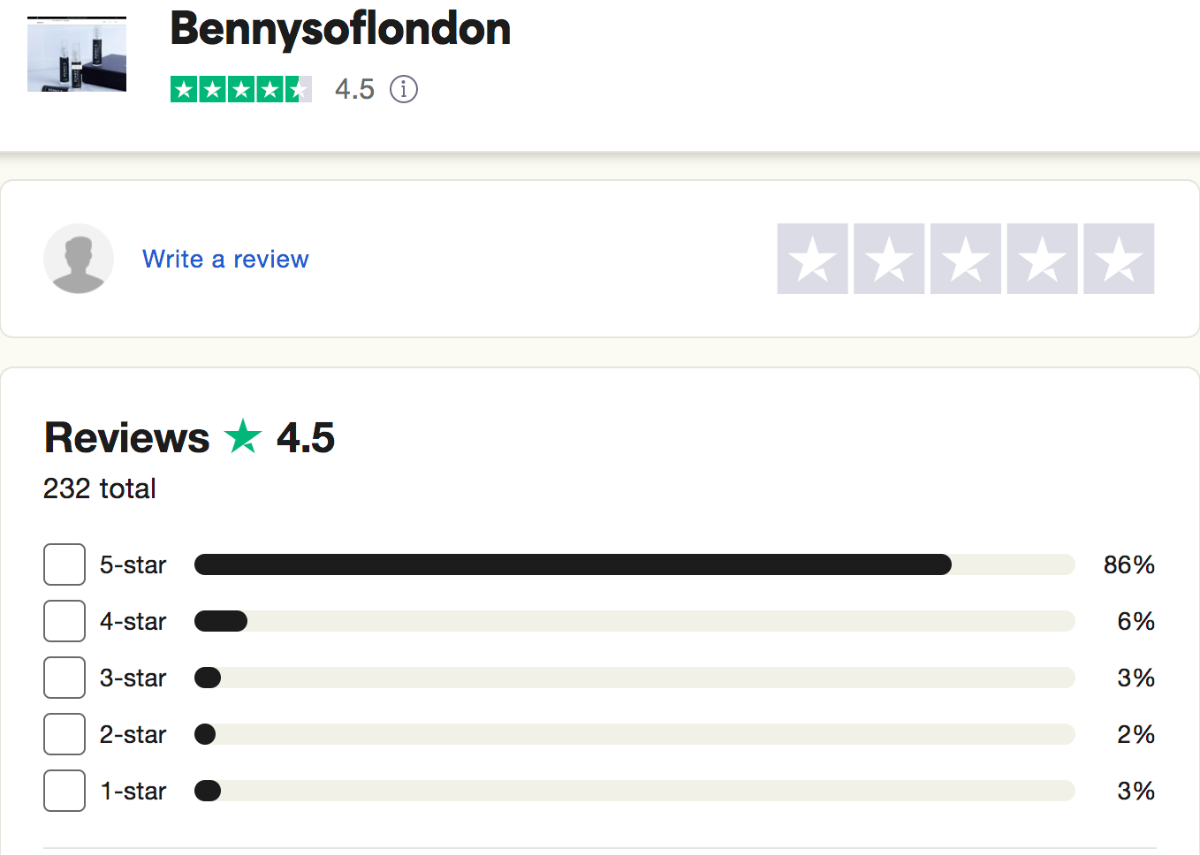This screenshot has height=855, width=1200.
Task: Select the third star in review rating
Action: click(x=966, y=259)
